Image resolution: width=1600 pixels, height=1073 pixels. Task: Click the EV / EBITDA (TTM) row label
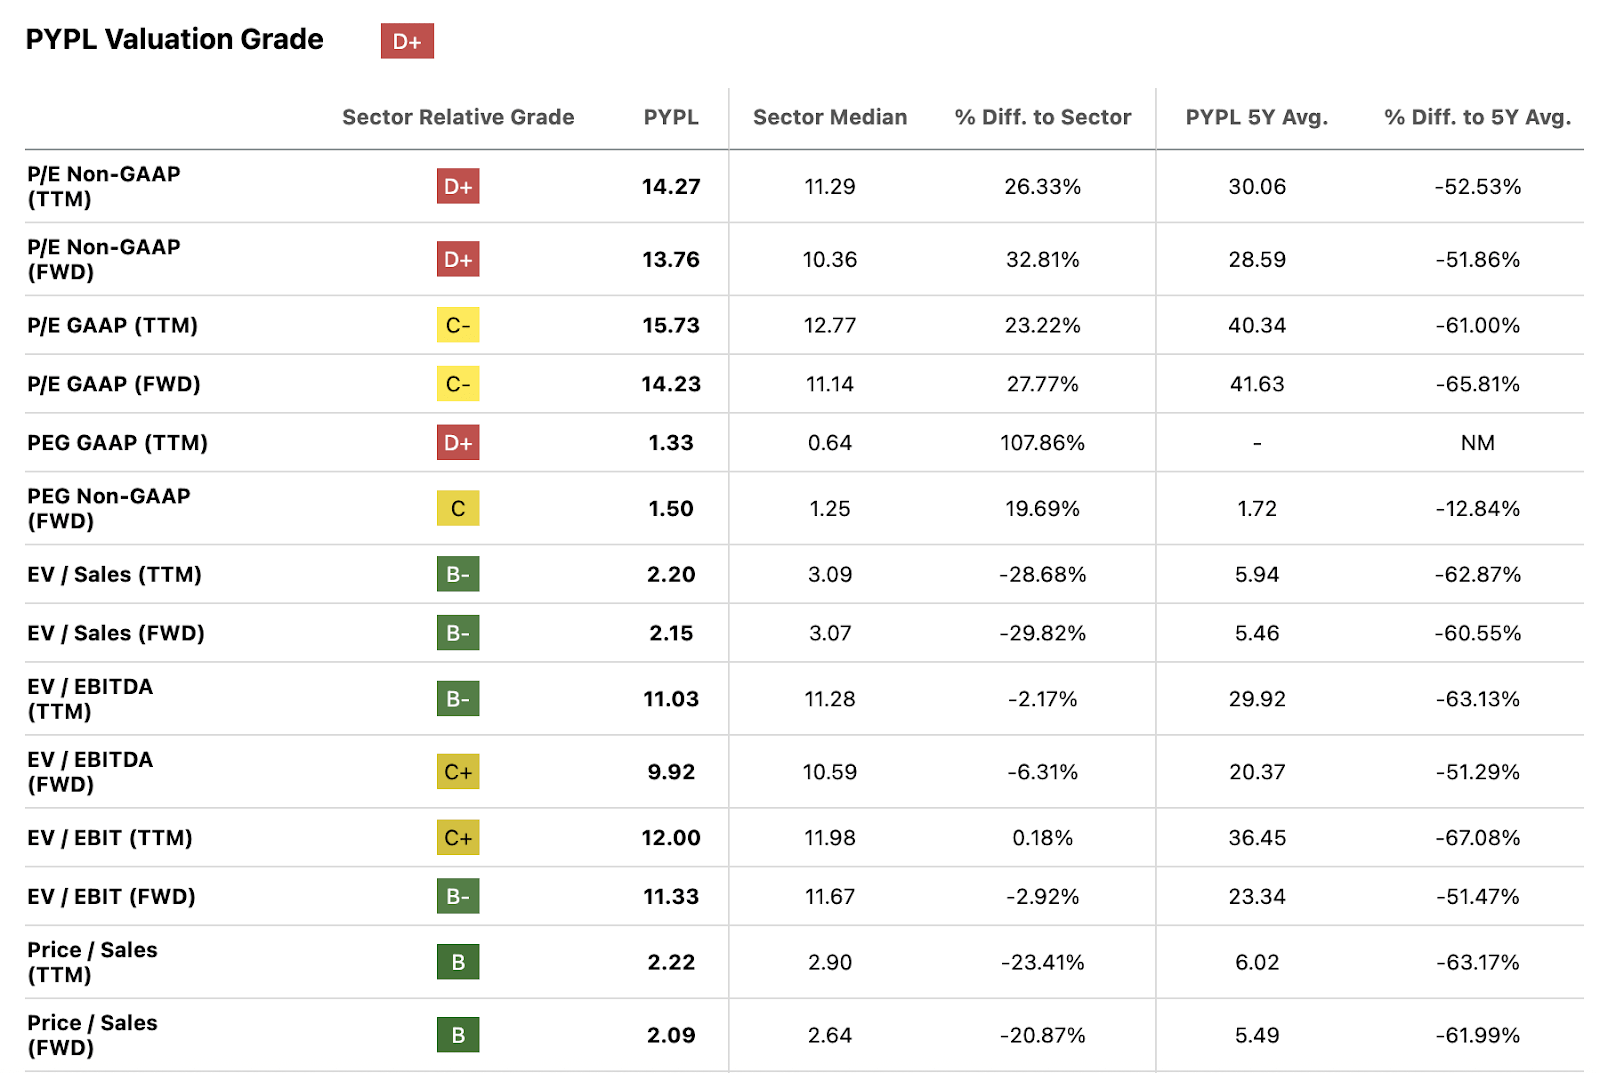pyautogui.click(x=90, y=699)
